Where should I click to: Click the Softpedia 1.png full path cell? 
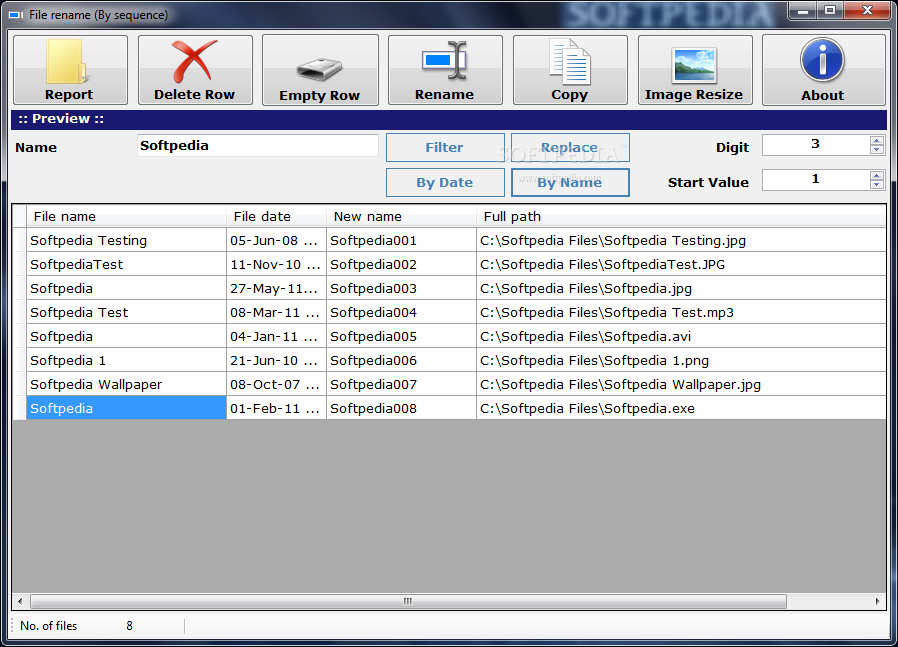click(681, 361)
